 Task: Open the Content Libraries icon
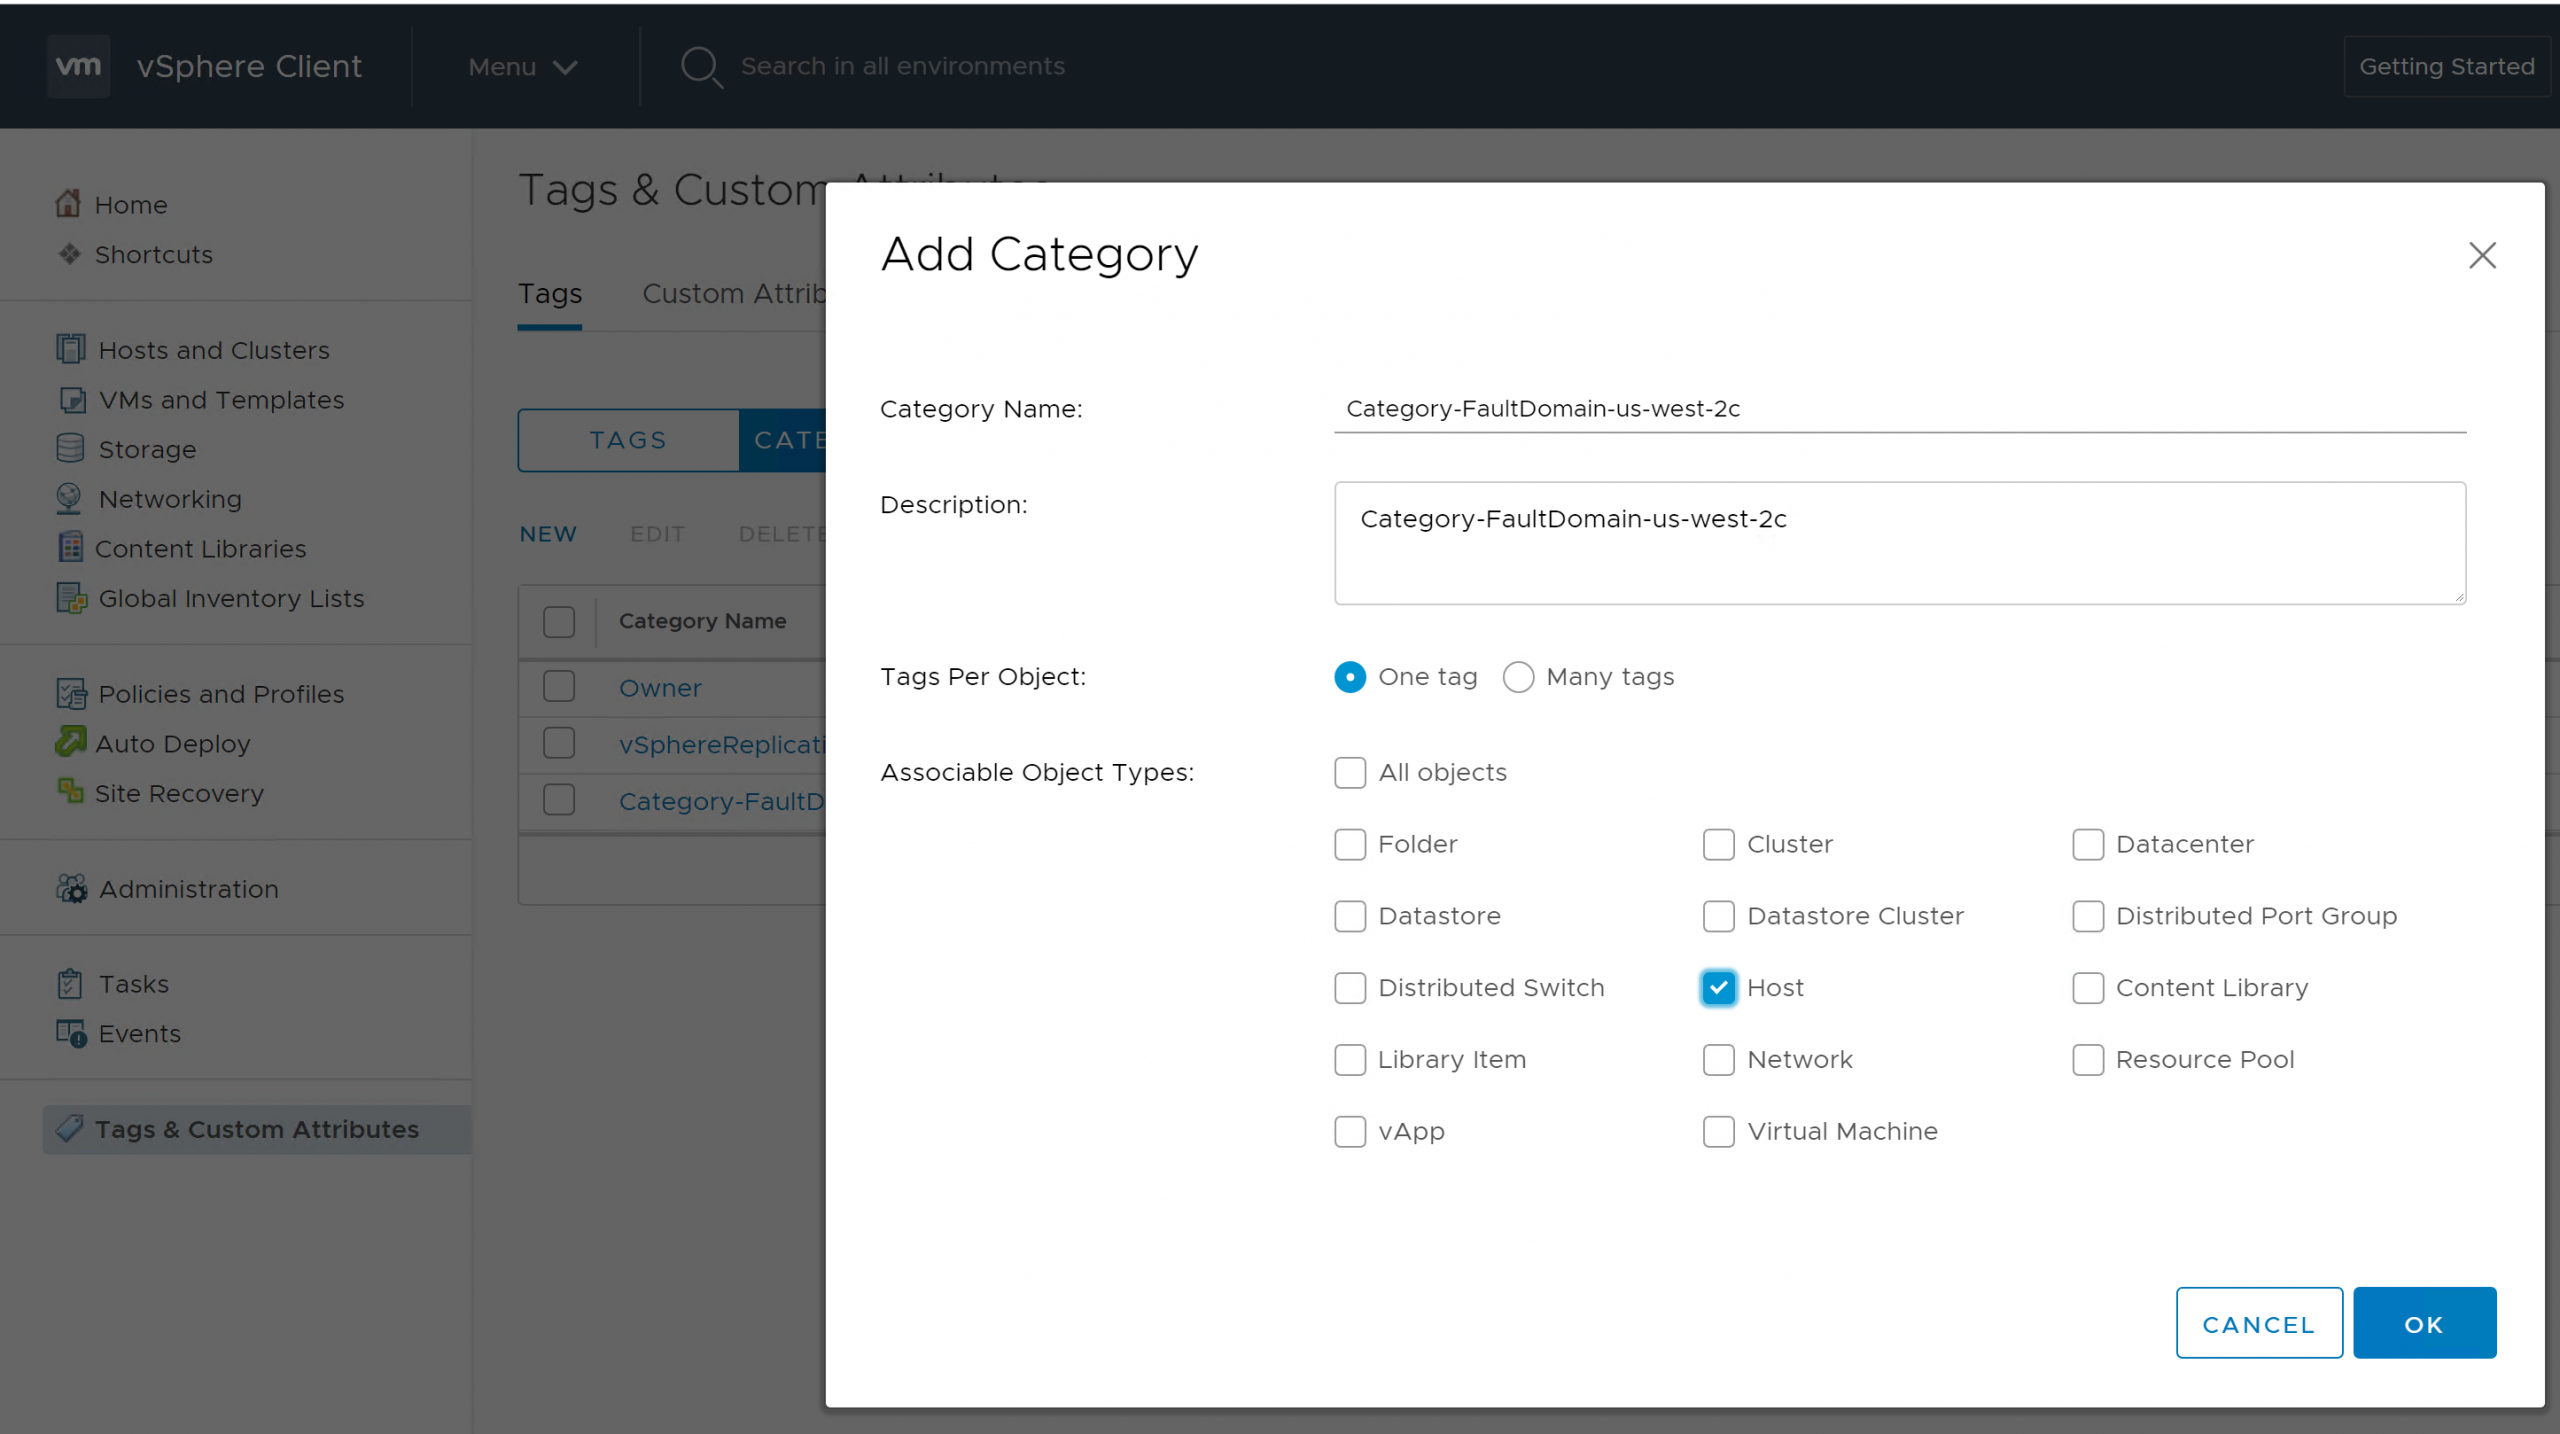coord(70,548)
